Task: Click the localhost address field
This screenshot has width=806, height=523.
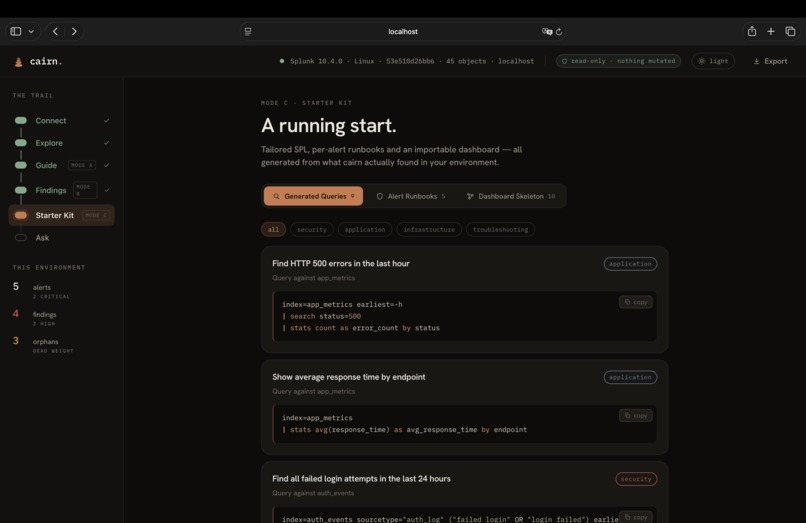Action: [x=403, y=31]
